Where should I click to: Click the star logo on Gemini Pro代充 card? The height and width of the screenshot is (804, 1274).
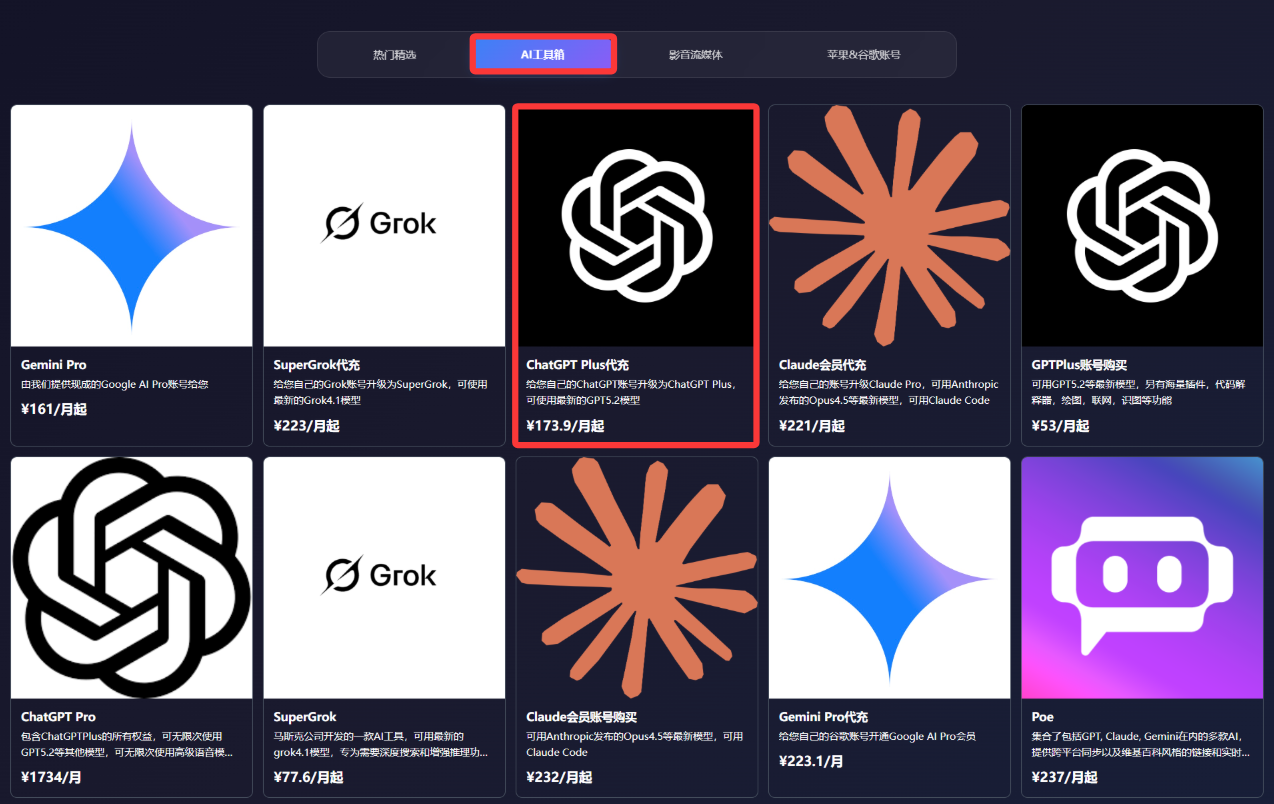[889, 576]
